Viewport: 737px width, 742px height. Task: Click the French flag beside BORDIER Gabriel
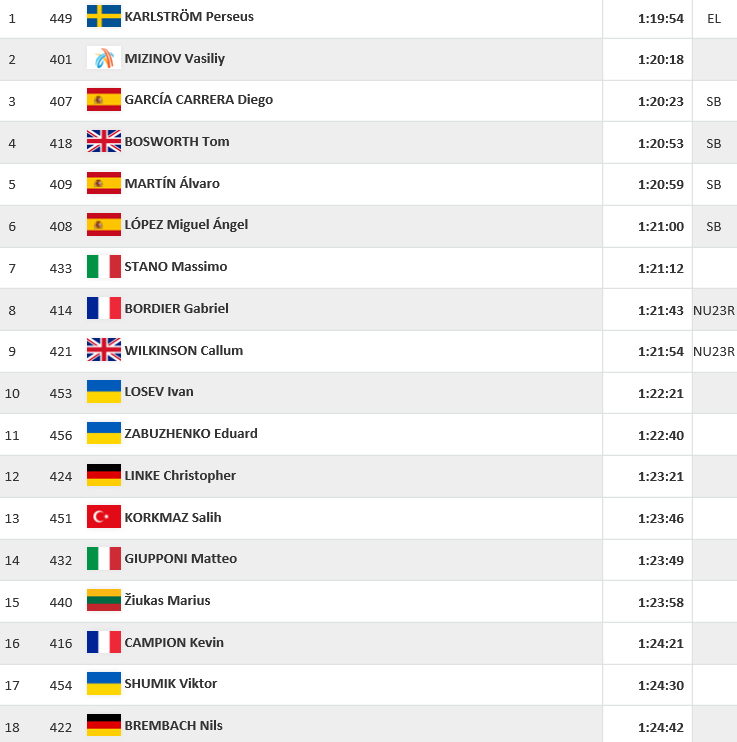pyautogui.click(x=104, y=308)
